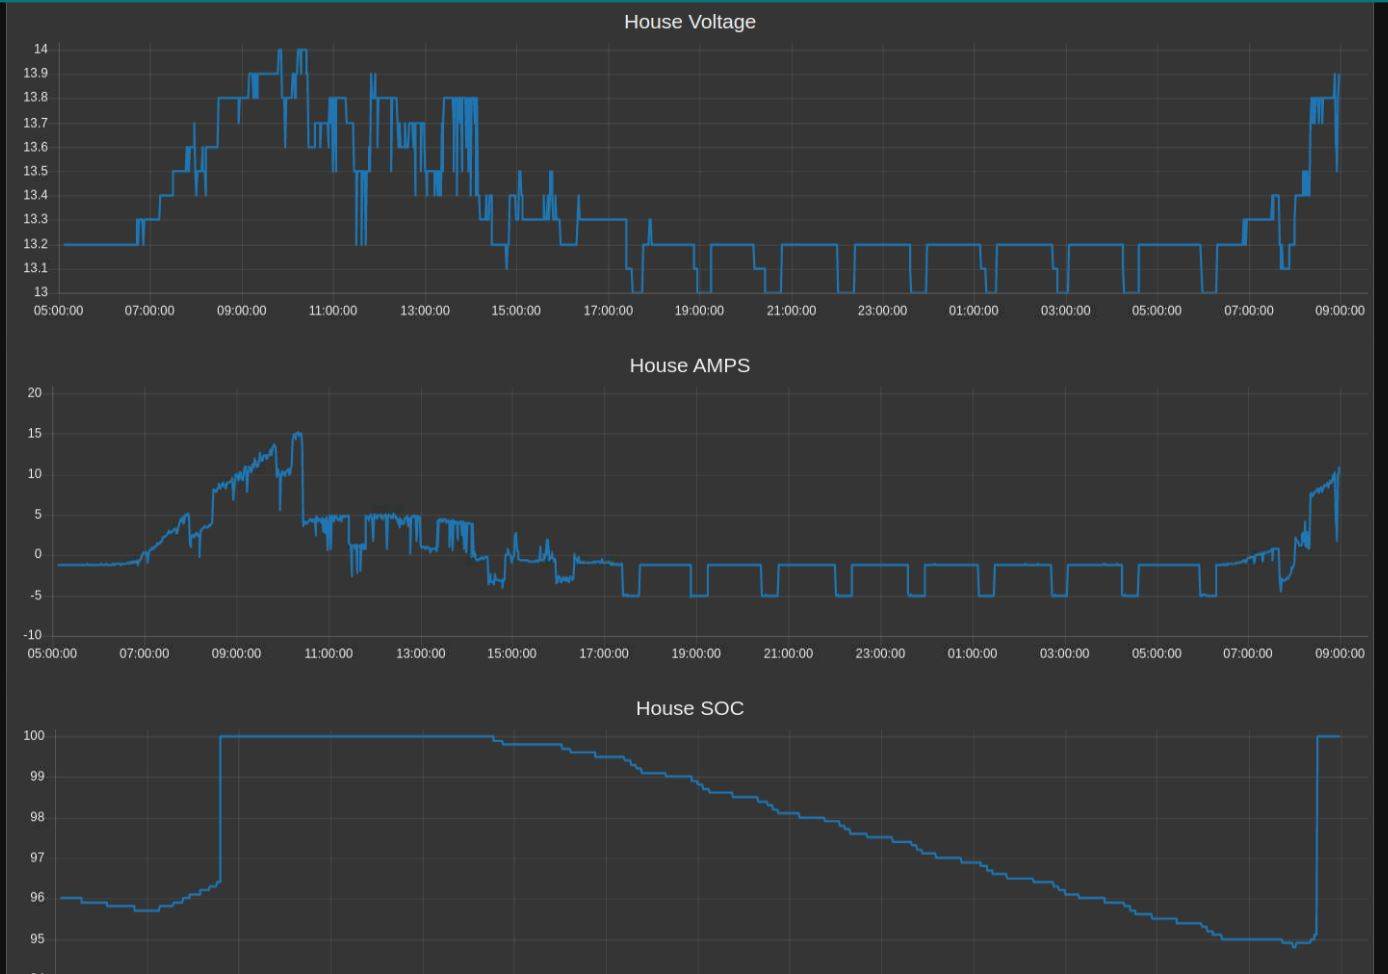Click the 13.1 label on voltage y-axis
1388x974 pixels.
[x=35, y=268]
